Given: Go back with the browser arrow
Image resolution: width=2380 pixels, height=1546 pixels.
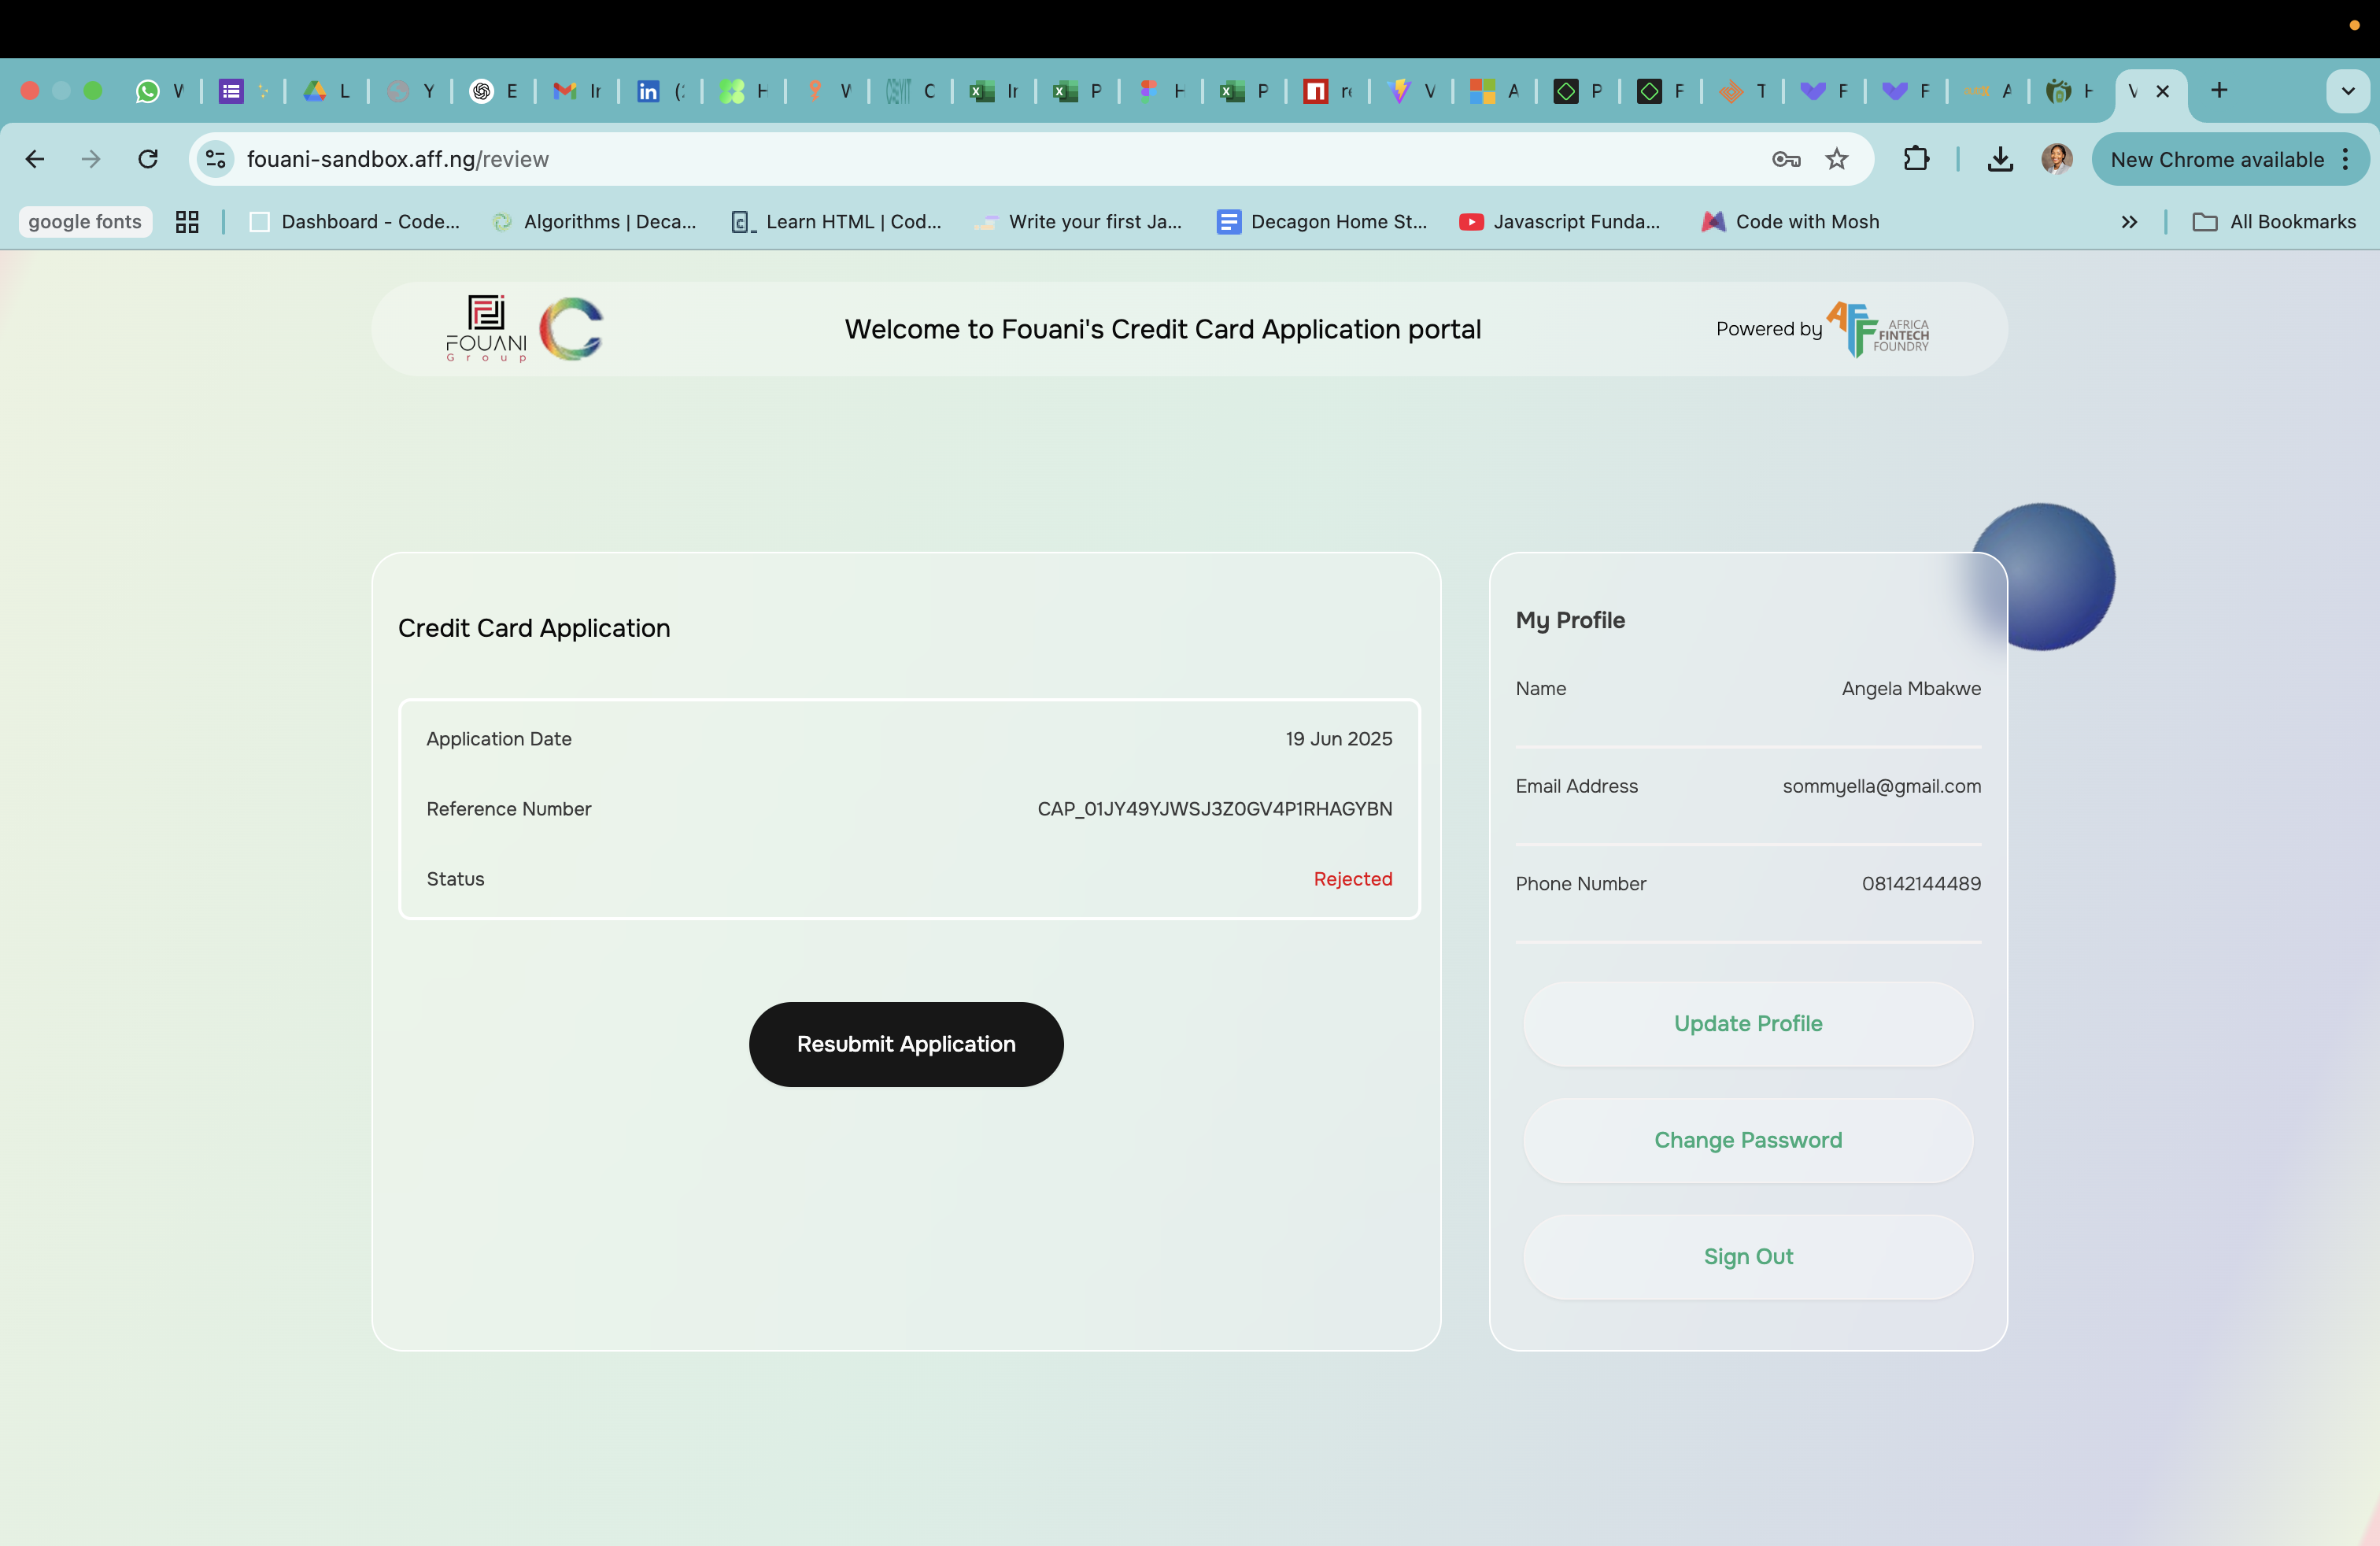Looking at the screenshot, I should 35,159.
